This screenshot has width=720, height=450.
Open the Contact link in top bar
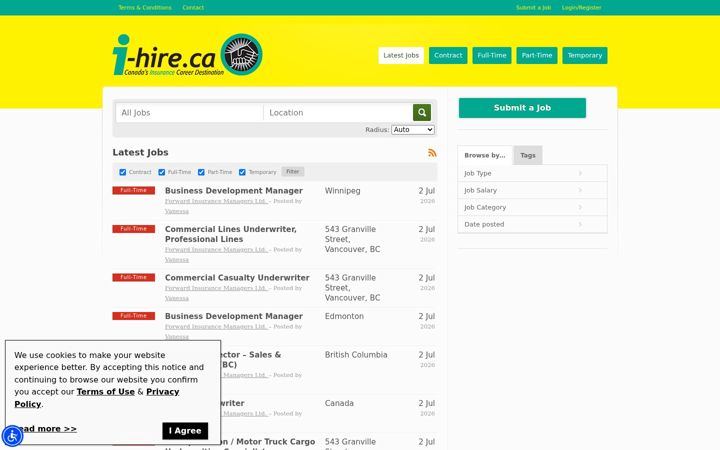[193, 7]
